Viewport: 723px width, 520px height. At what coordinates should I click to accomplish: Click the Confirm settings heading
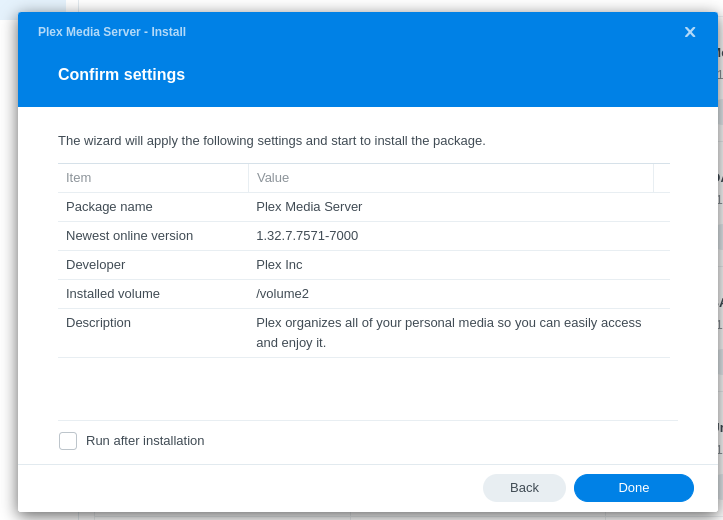(x=121, y=74)
